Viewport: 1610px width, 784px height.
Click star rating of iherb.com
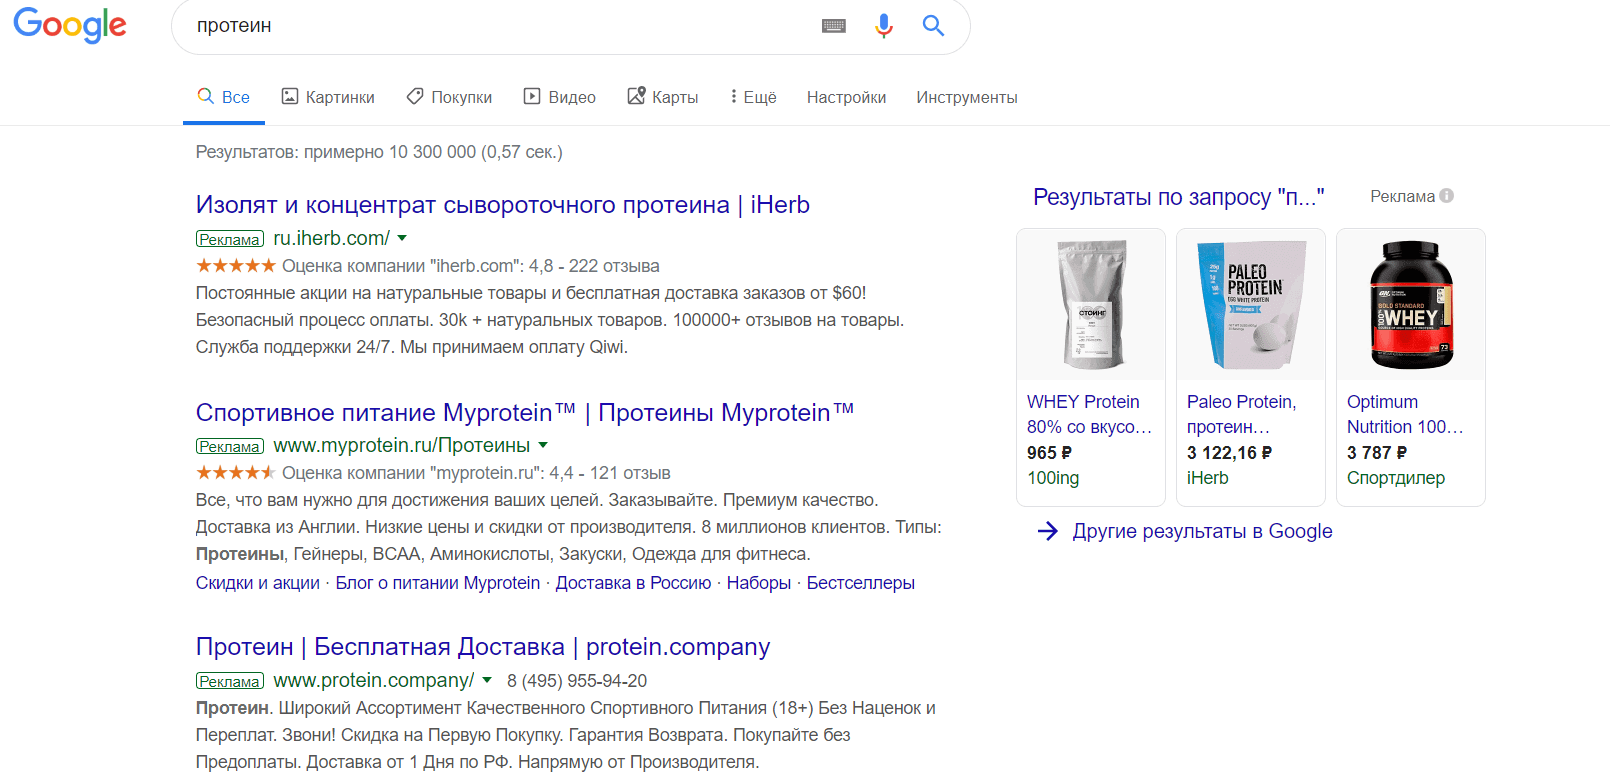pyautogui.click(x=236, y=265)
